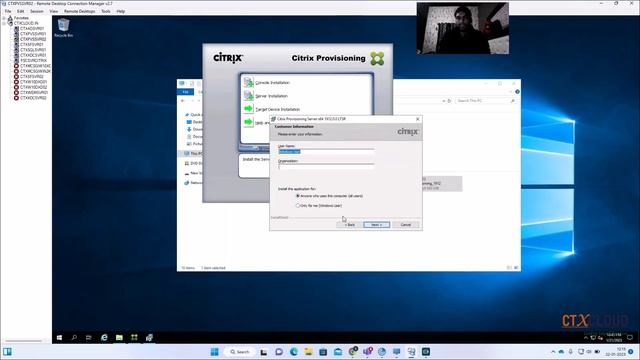Screen dimensions: 640x360
Task: Click Server Installation link text
Action: pyautogui.click(x=271, y=96)
